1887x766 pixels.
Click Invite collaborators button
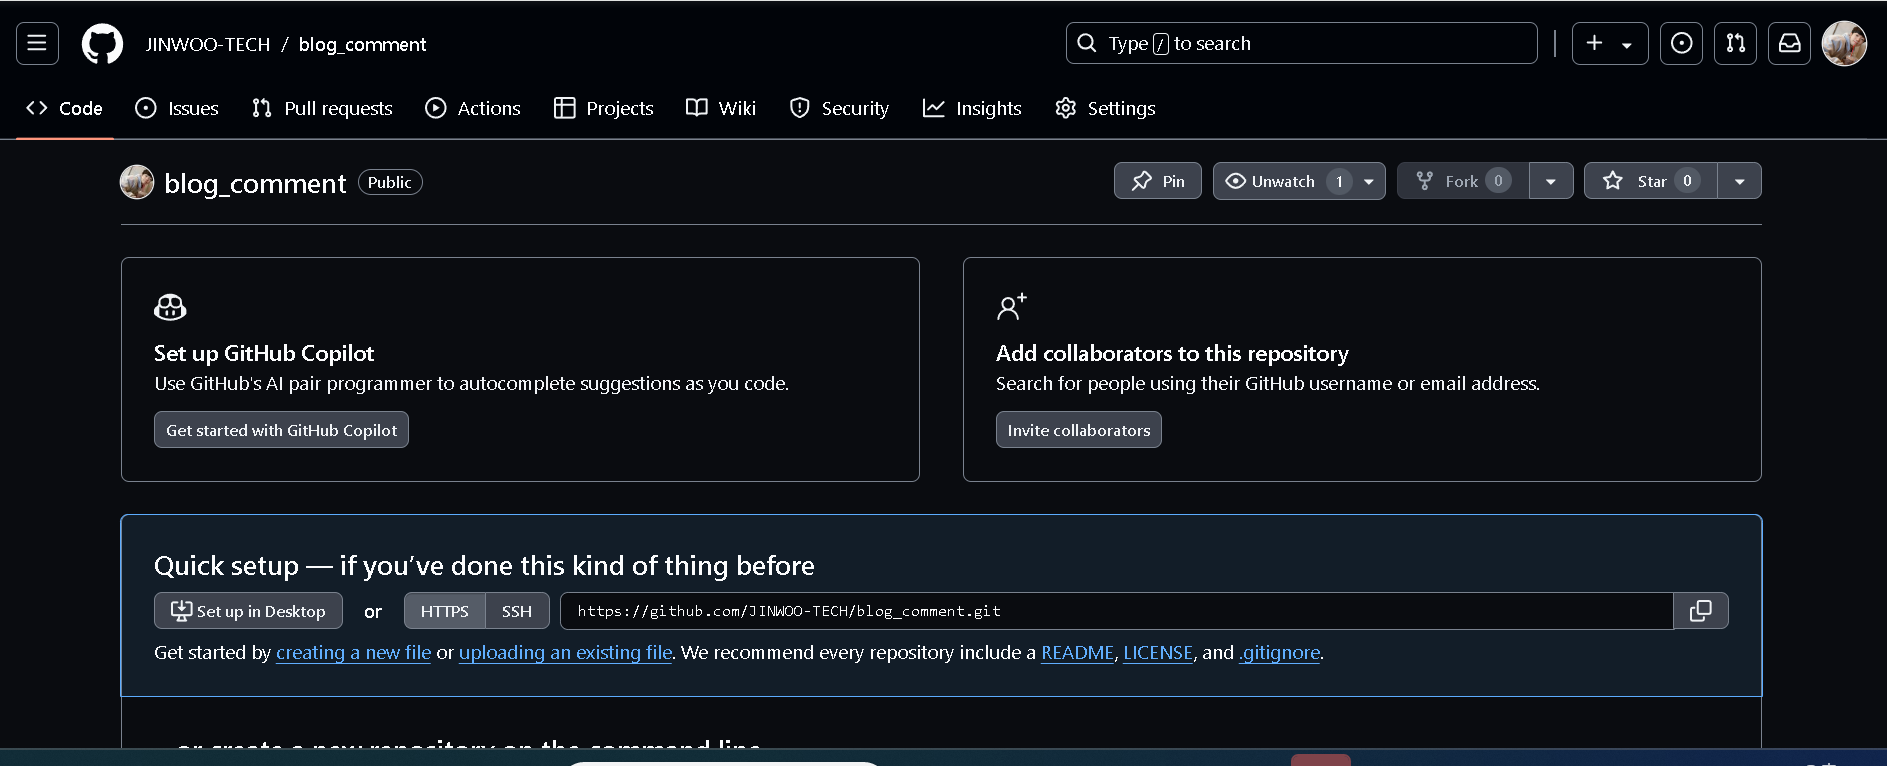[1079, 430]
